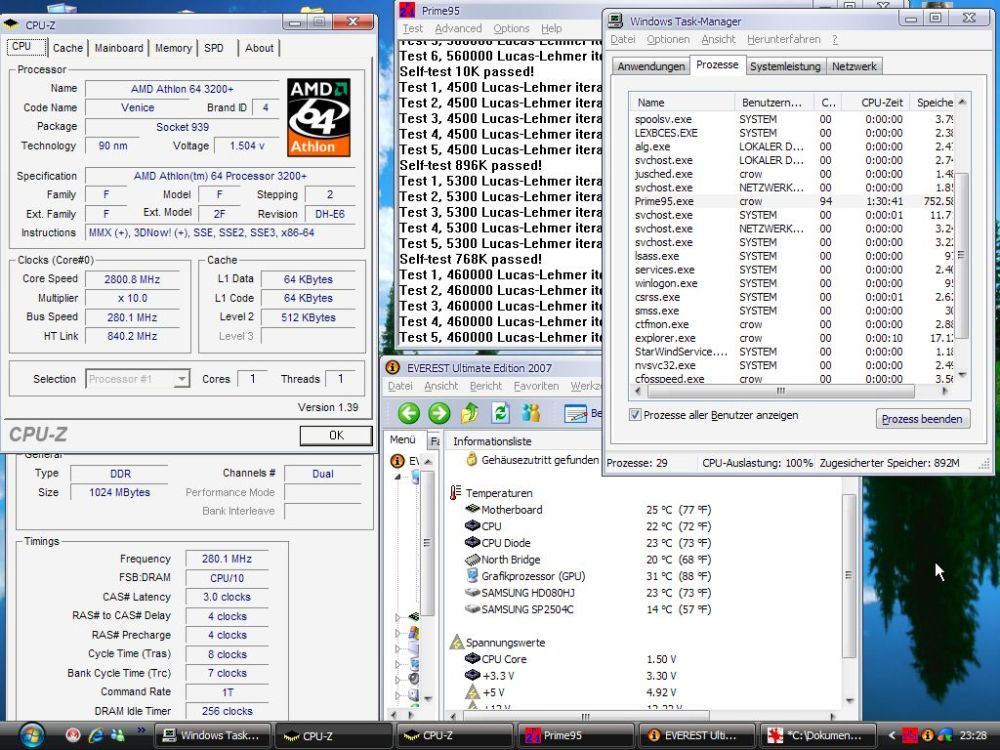Open the CPU-Z Memory tab
Image resolution: width=1000 pixels, height=750 pixels.
click(x=173, y=48)
